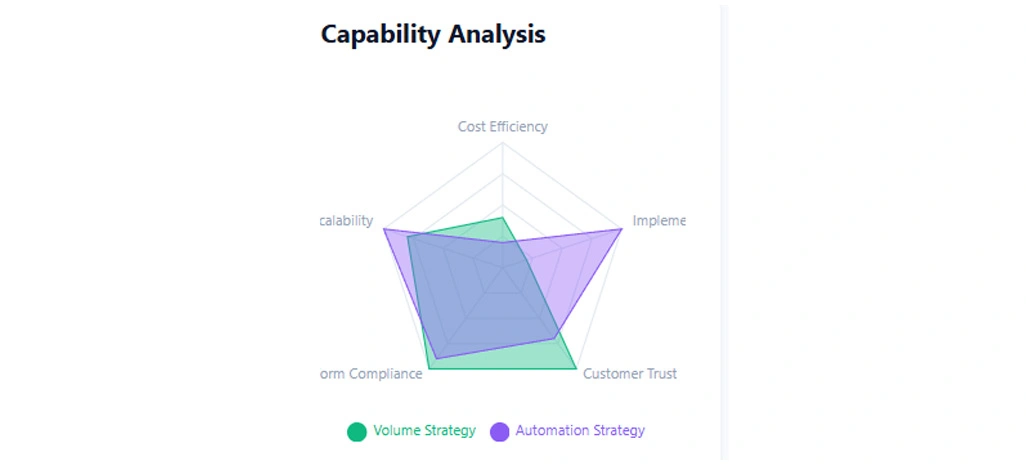Select the truncated Implementation axis label
The image size is (1026, 466).
click(x=658, y=221)
